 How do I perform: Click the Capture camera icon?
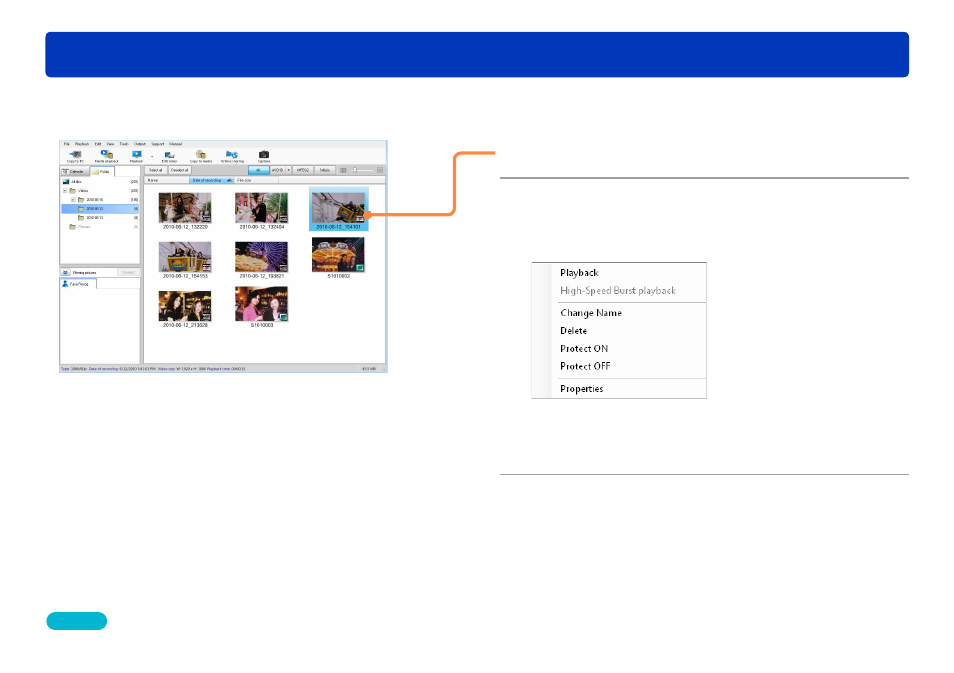point(264,155)
